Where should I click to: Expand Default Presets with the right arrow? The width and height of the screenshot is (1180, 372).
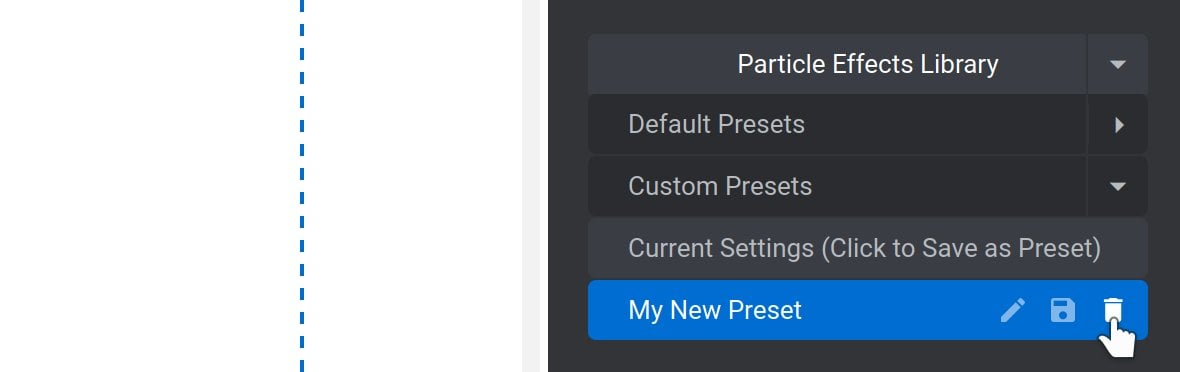point(1118,125)
